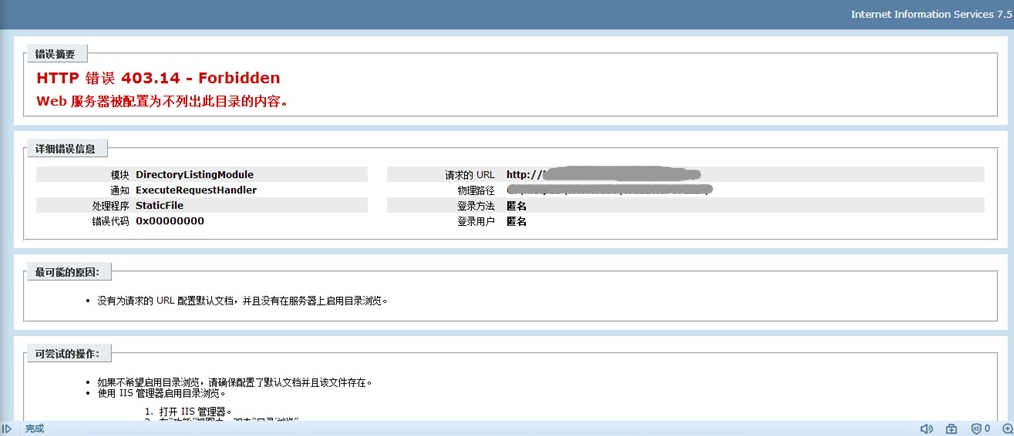Click the blocked count number beside shield
Viewport: 1014px width, 436px height.
tap(987, 429)
